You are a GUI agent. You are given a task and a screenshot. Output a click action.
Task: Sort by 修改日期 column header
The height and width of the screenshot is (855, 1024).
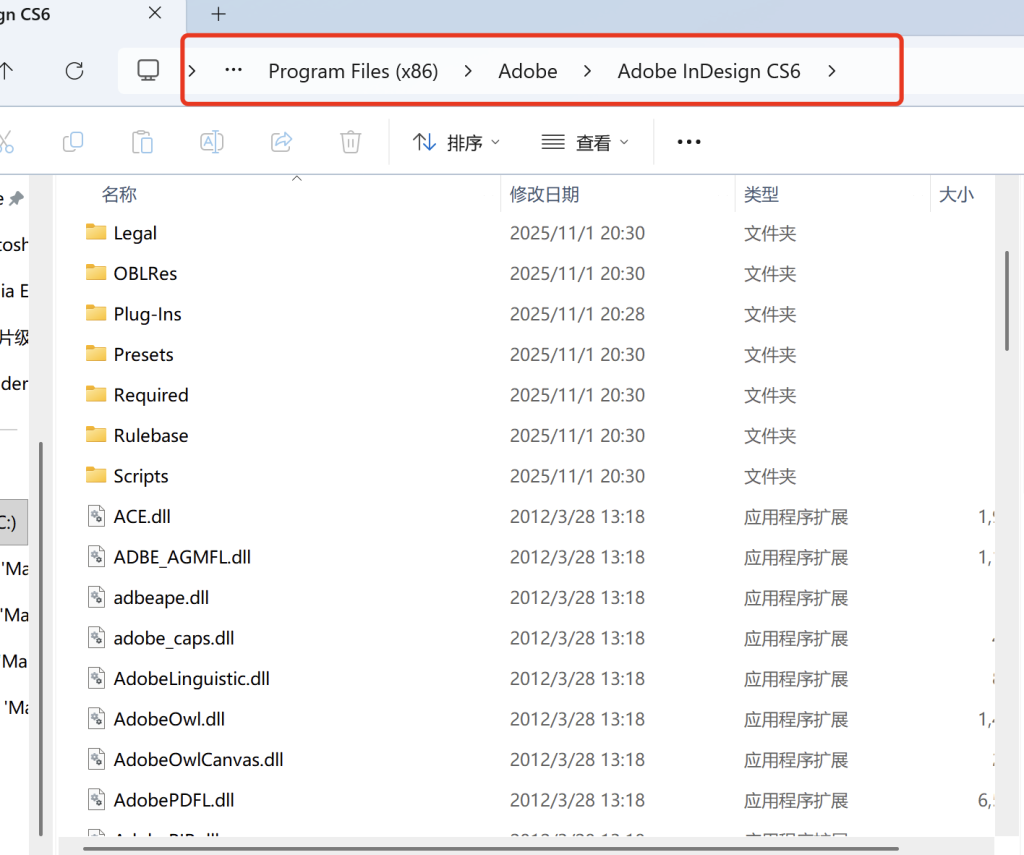pyautogui.click(x=545, y=195)
